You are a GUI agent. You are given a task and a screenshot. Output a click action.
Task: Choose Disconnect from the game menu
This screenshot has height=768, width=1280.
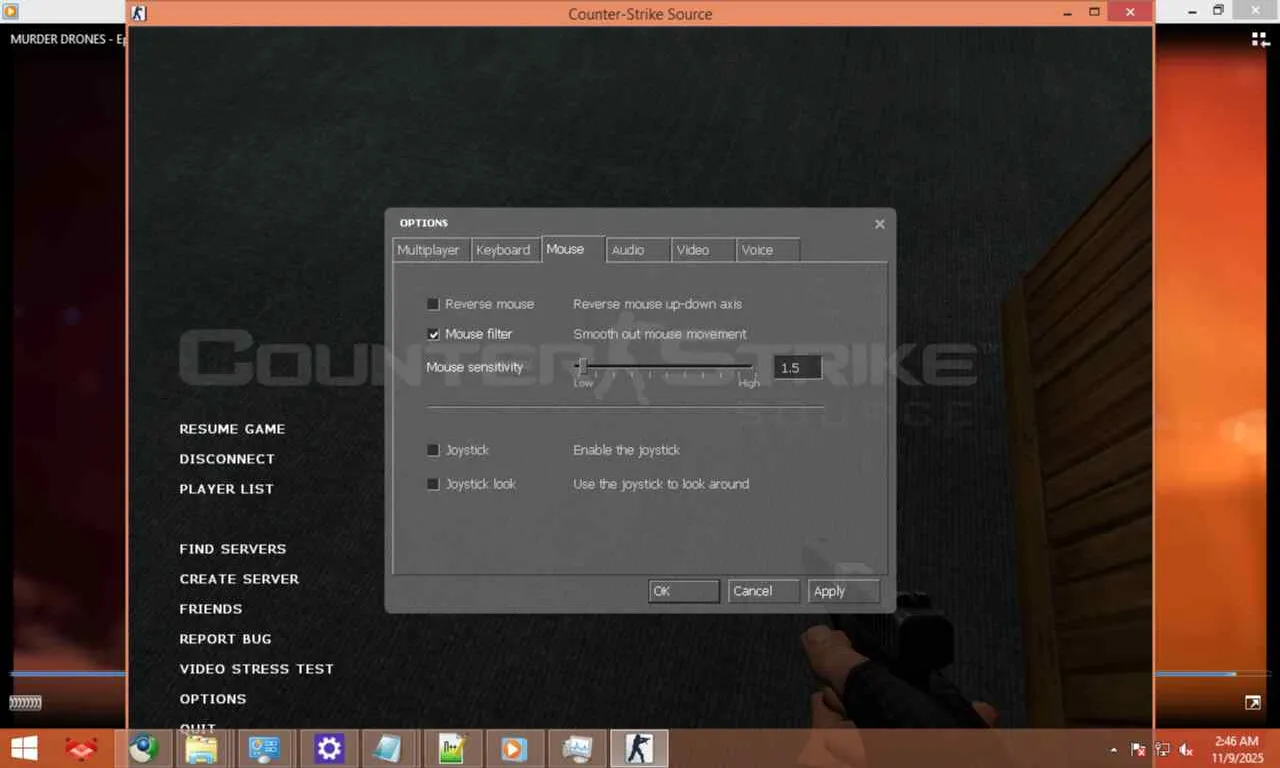tap(227, 459)
